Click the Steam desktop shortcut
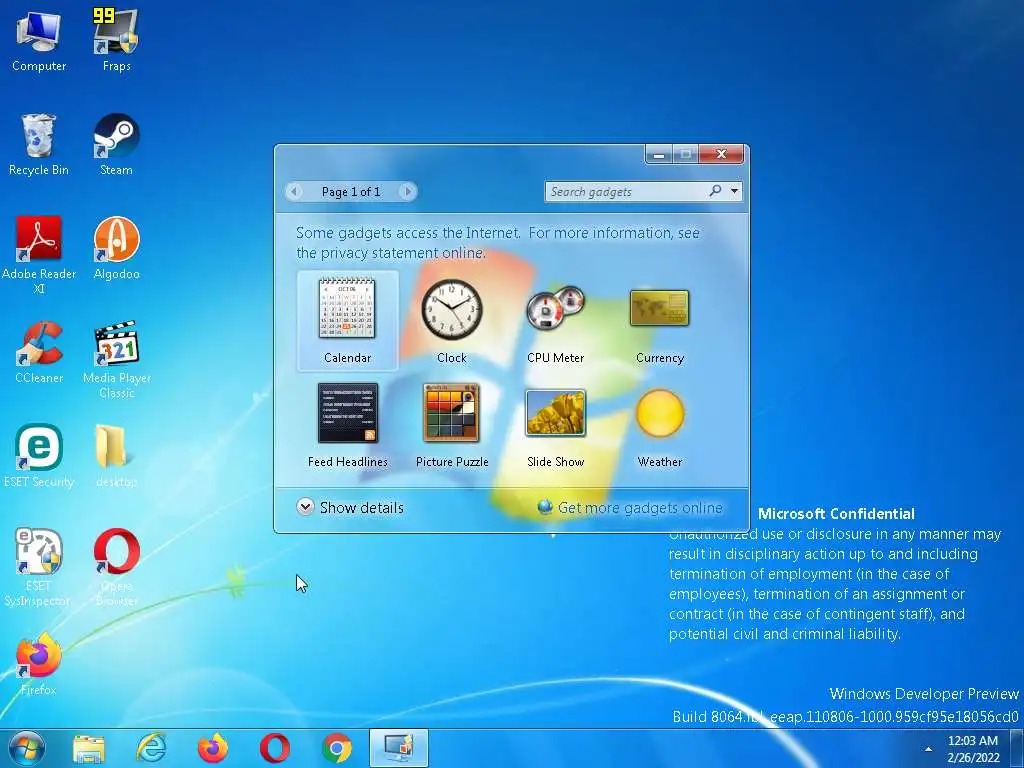This screenshot has width=1024, height=768. [x=116, y=144]
